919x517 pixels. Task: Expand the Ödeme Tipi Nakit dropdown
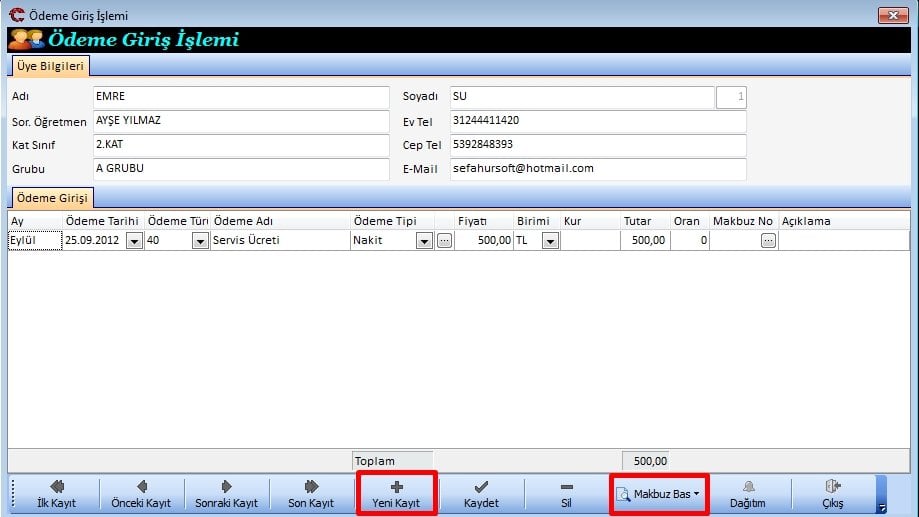424,241
